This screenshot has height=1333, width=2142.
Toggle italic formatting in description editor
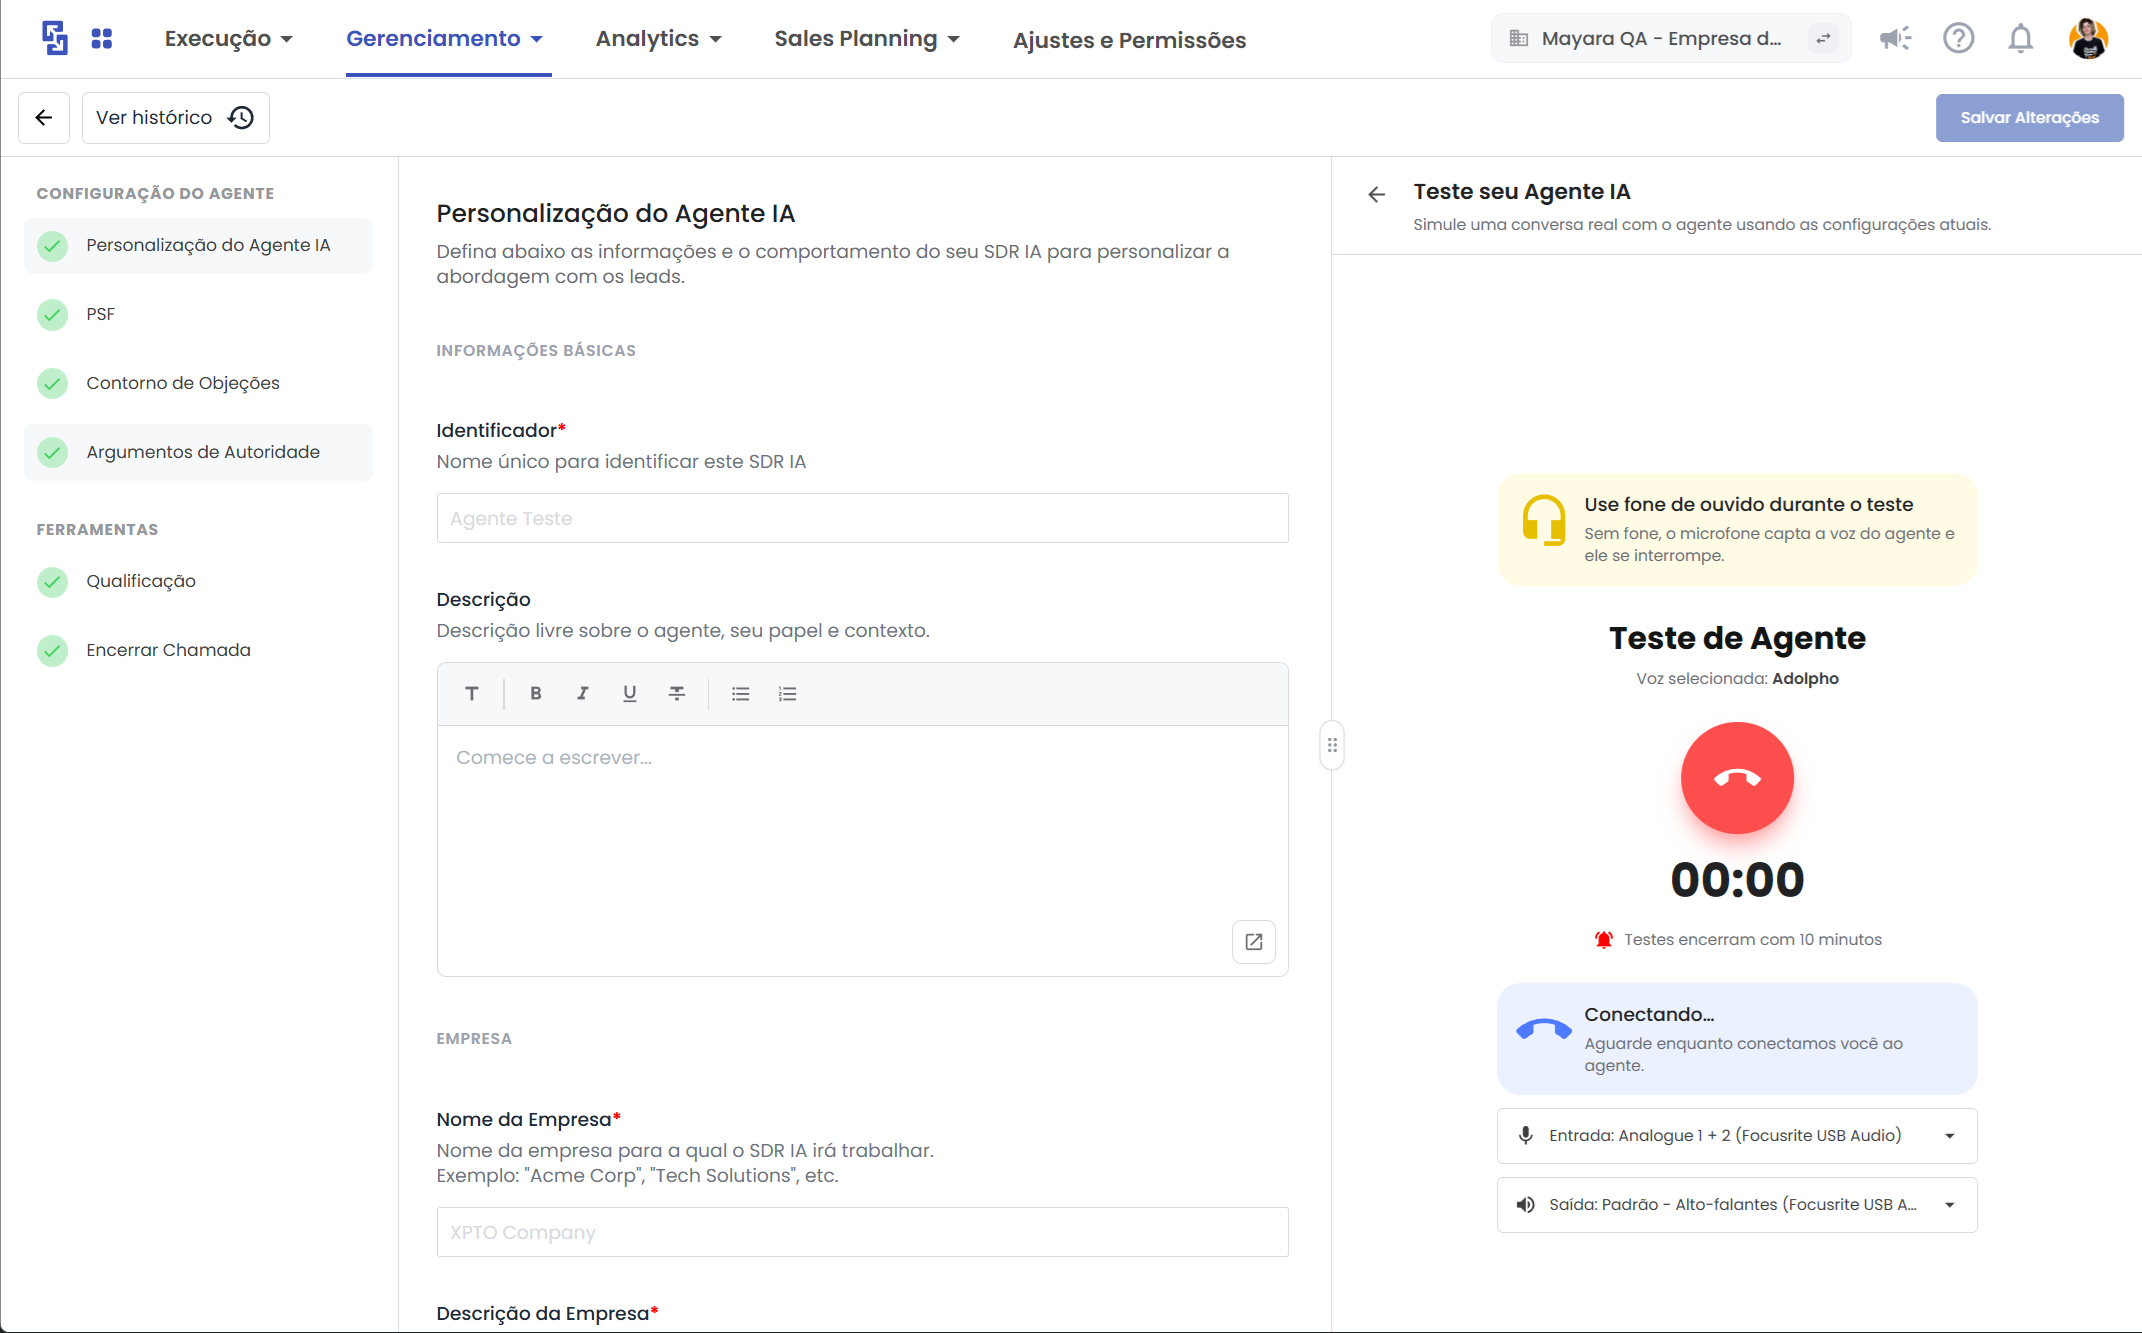pos(583,693)
